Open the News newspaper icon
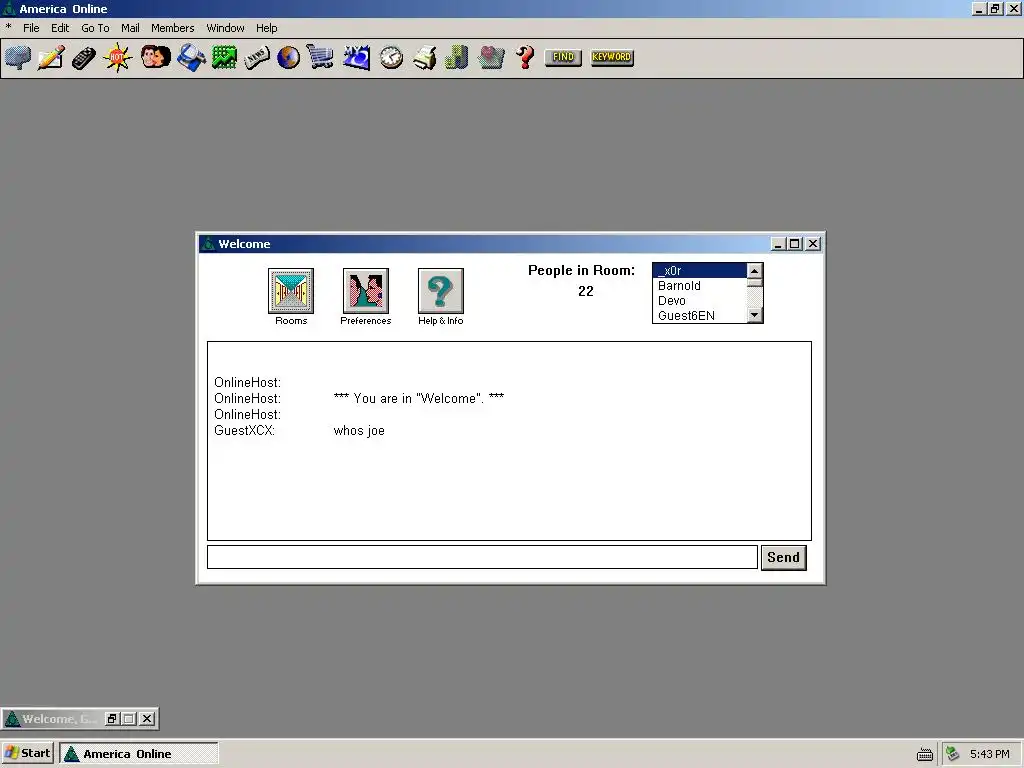Screen dimensions: 1024x768 click(257, 57)
